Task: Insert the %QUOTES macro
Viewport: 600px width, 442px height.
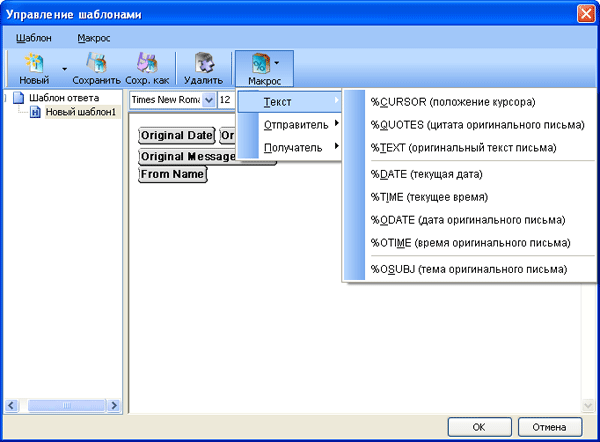Action: tap(469, 125)
